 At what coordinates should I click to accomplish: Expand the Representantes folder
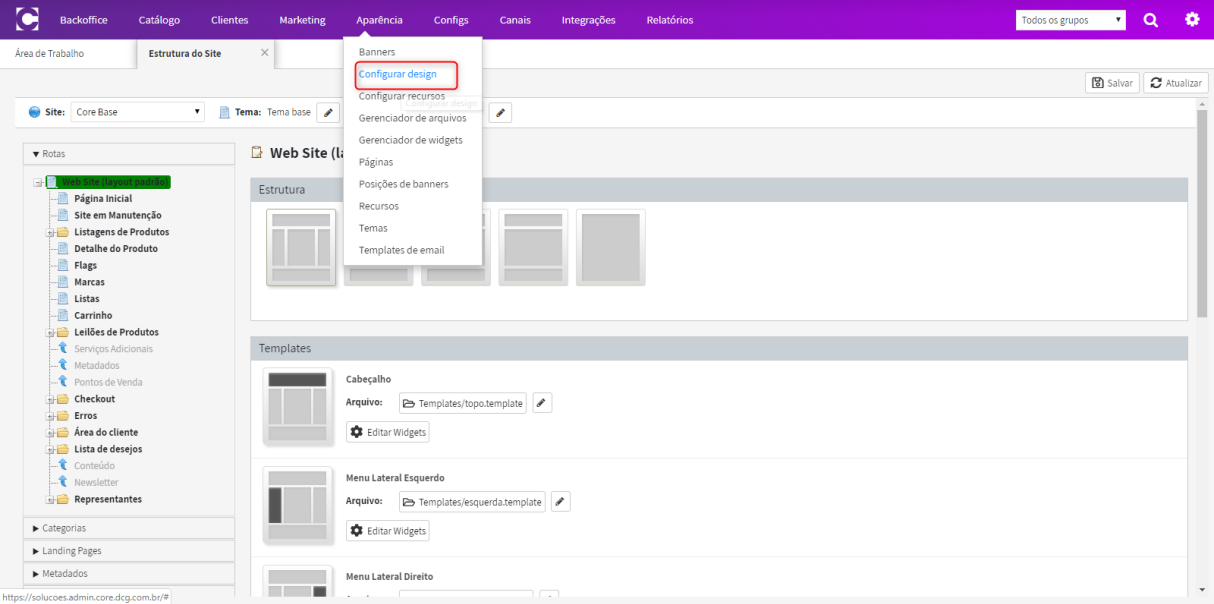click(49, 499)
